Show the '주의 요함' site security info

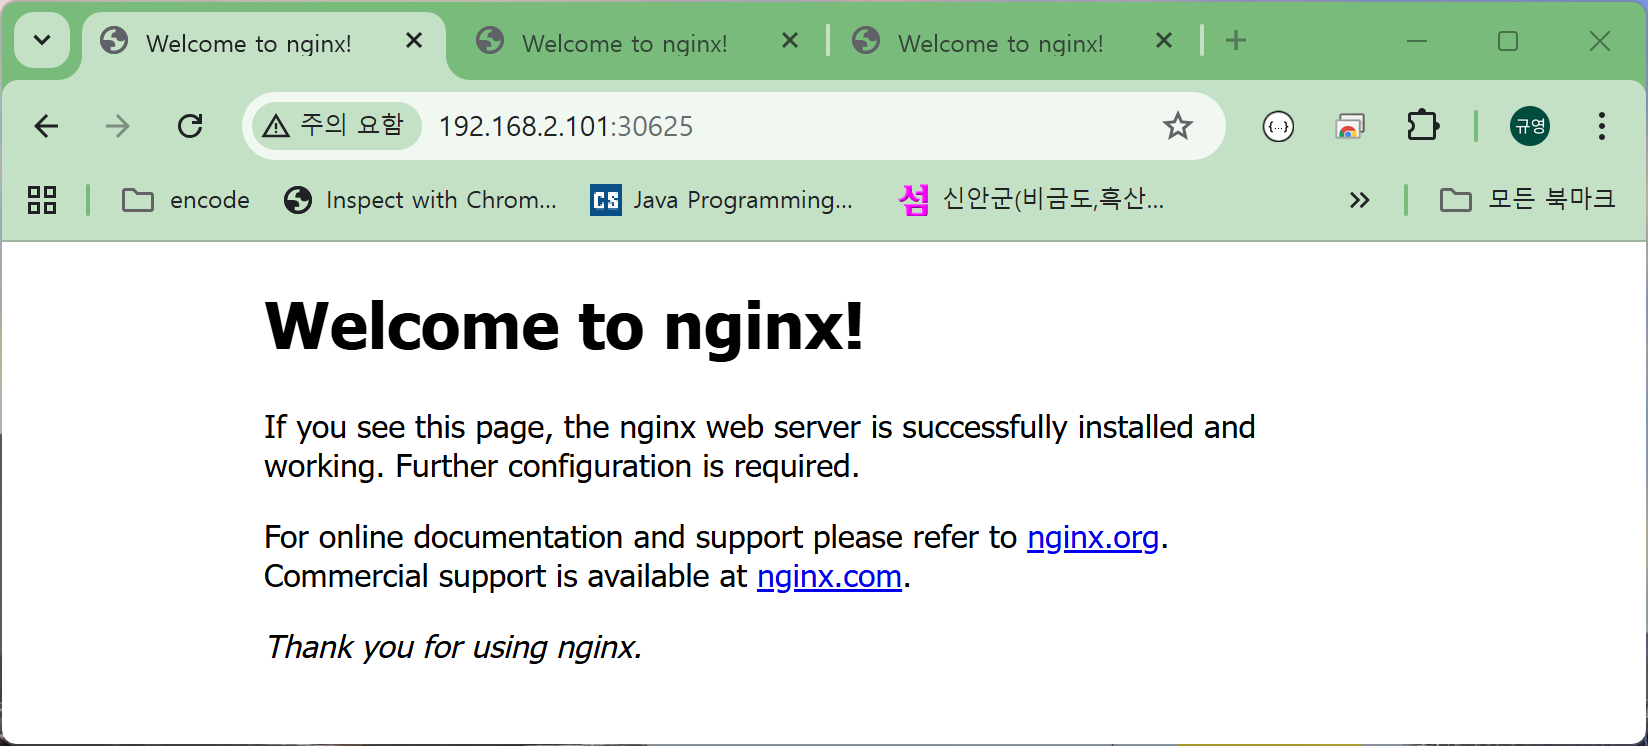click(x=335, y=126)
